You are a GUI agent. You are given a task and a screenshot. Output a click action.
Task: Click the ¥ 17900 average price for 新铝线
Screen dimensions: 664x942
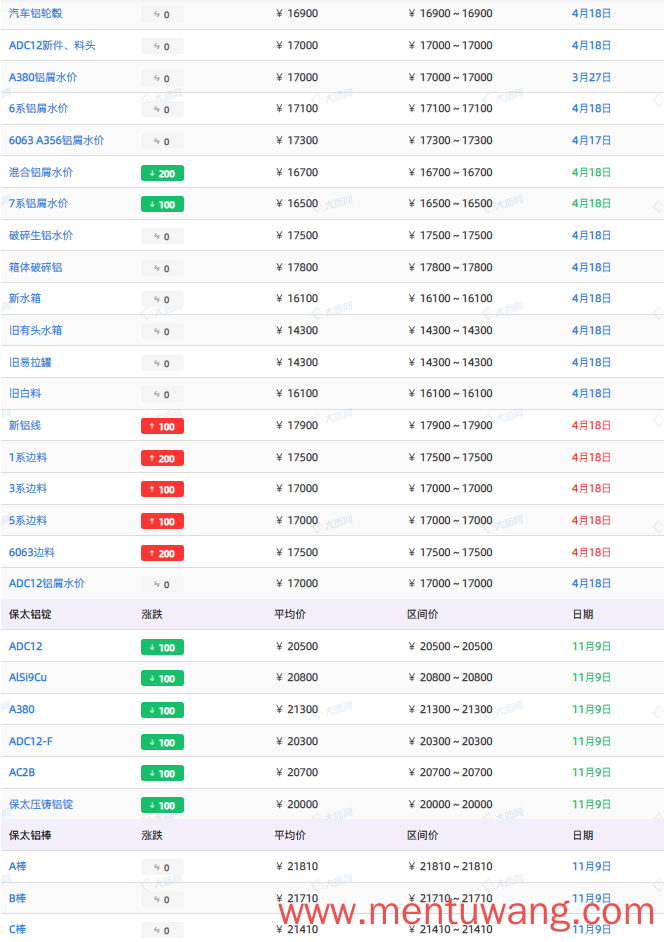click(297, 425)
